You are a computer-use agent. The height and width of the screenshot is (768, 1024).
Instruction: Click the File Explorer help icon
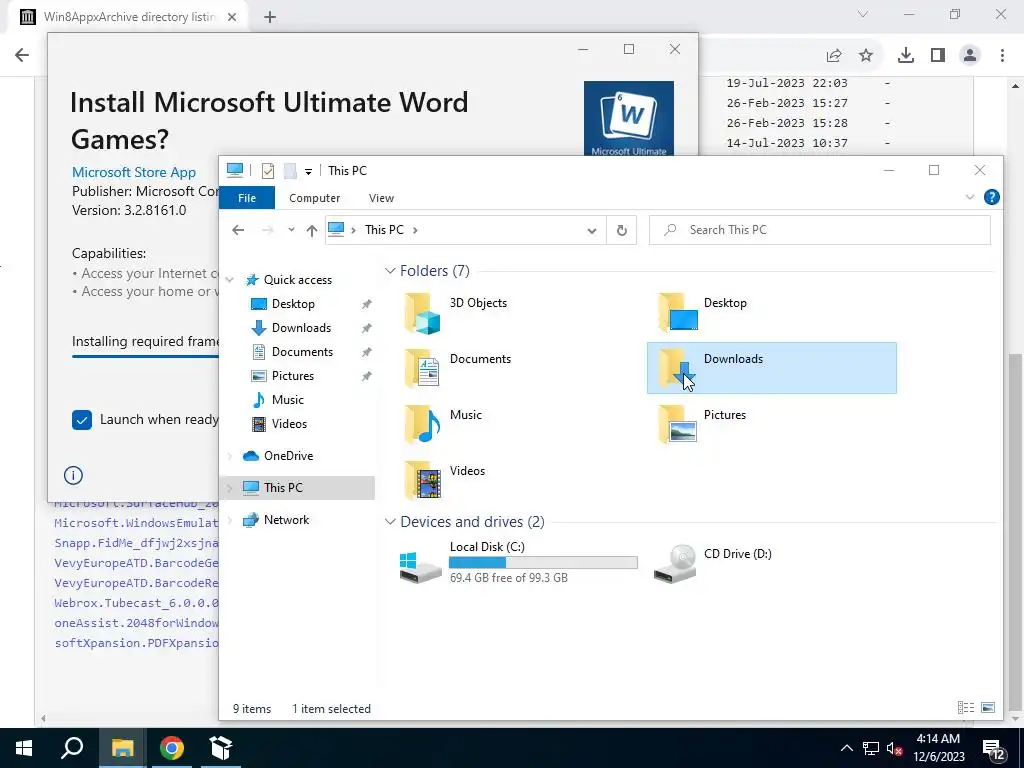pyautogui.click(x=991, y=197)
